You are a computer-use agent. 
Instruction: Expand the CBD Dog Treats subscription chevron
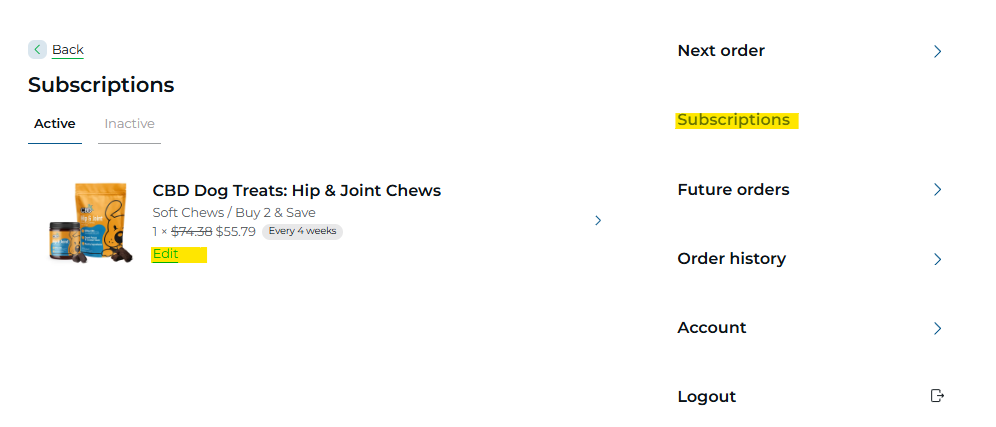[x=598, y=220]
